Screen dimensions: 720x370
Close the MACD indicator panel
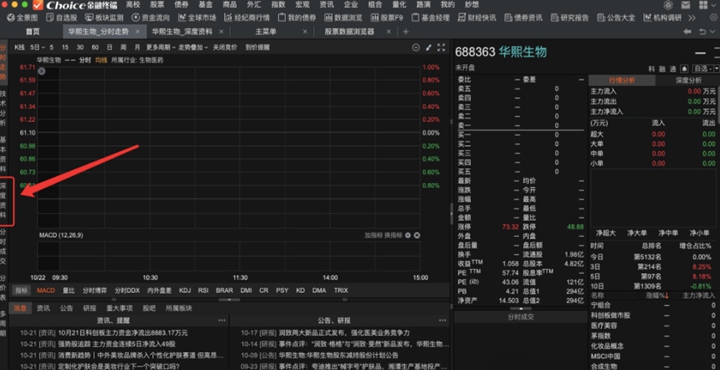coord(417,235)
